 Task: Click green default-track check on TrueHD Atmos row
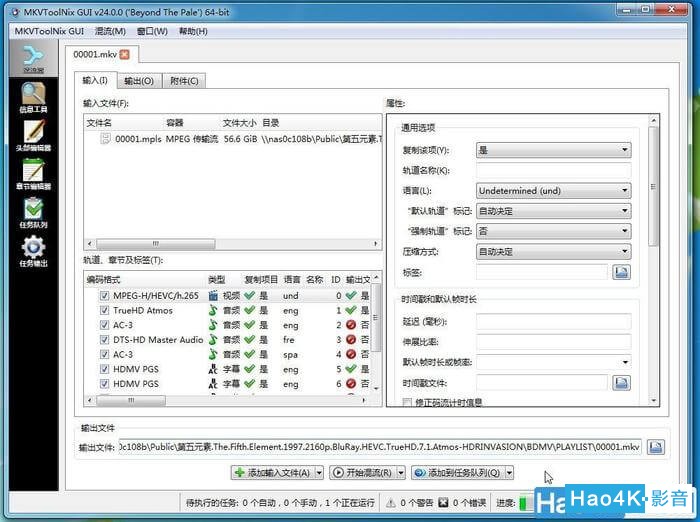351,310
